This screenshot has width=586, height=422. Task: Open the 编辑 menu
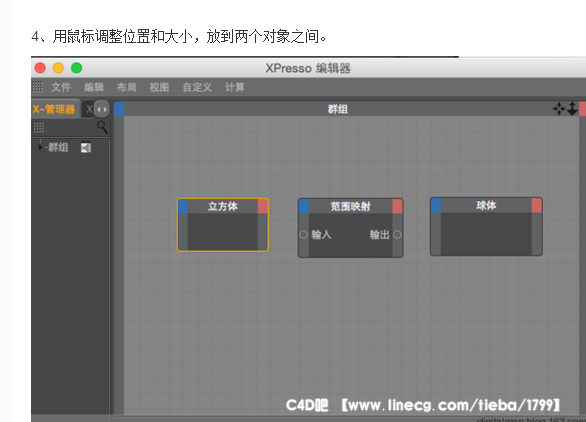(x=94, y=87)
